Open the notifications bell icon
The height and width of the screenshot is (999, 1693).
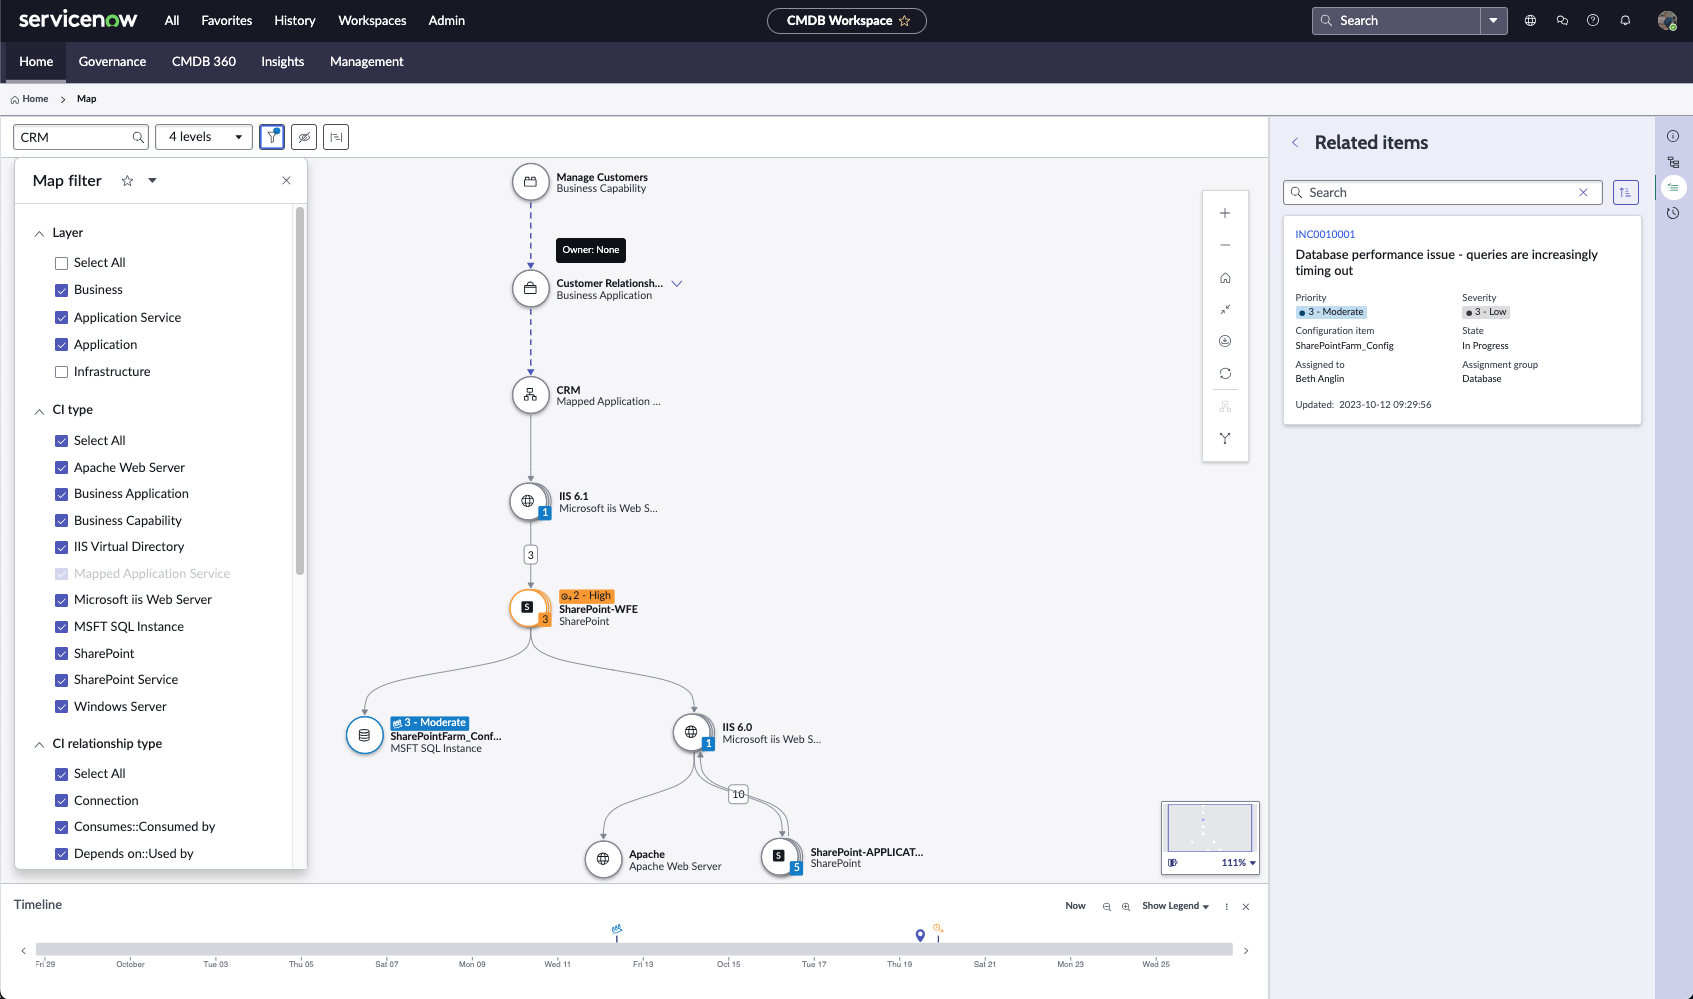pyautogui.click(x=1625, y=21)
